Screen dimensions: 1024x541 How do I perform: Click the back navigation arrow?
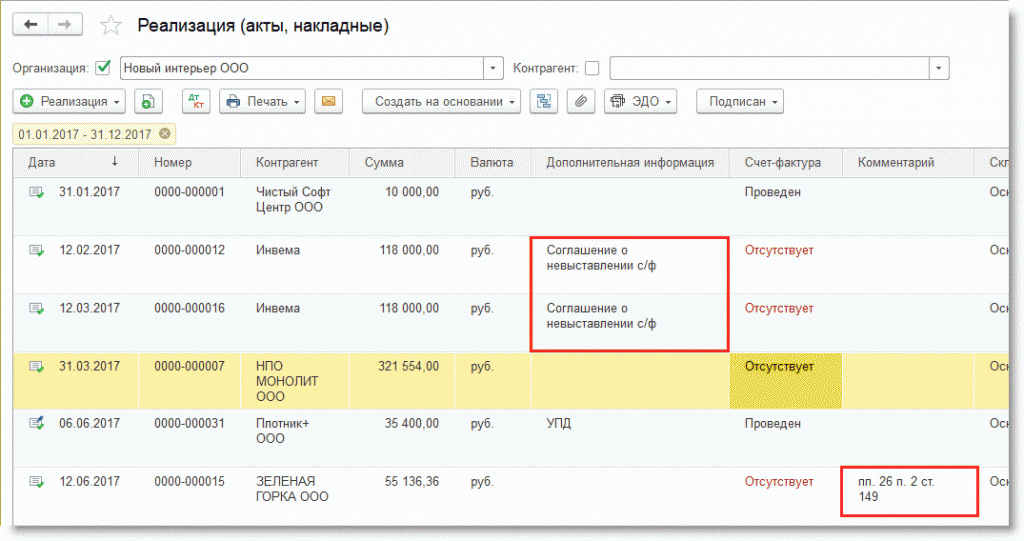pos(30,24)
